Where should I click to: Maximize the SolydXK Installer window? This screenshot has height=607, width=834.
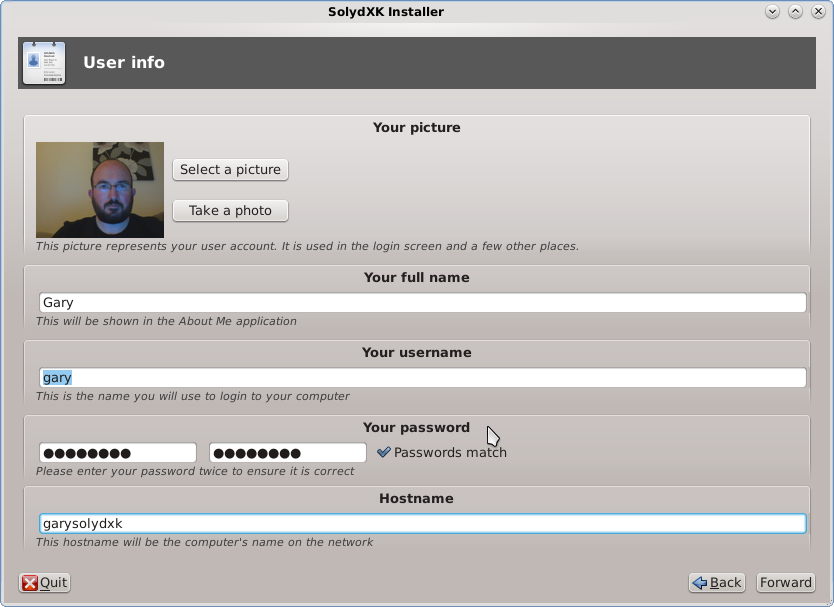[x=795, y=12]
